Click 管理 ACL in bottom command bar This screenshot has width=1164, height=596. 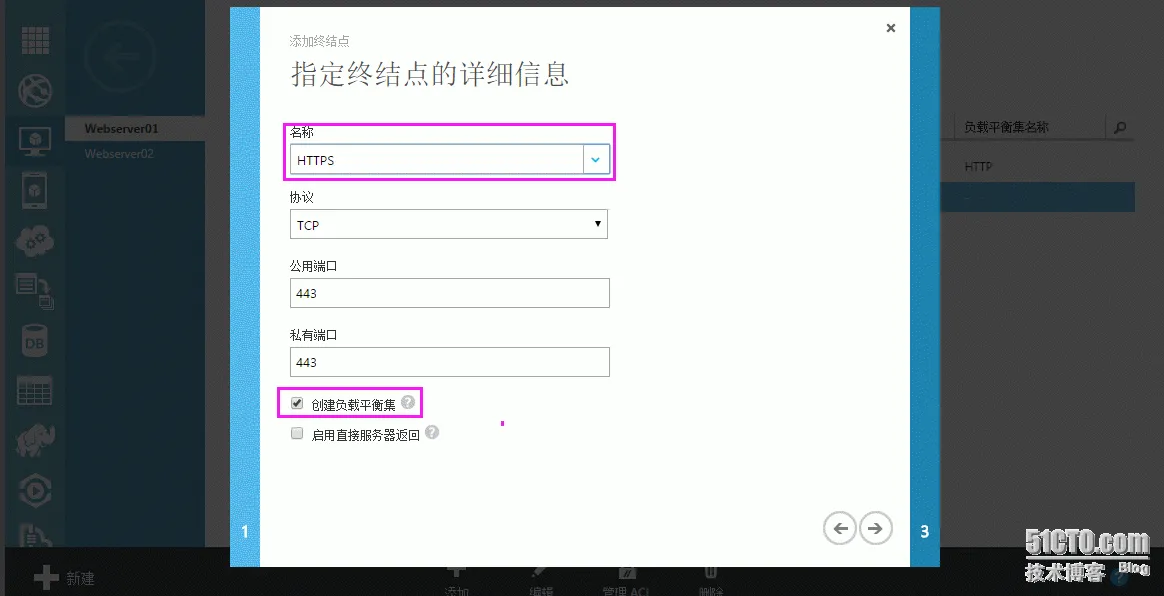[x=626, y=580]
